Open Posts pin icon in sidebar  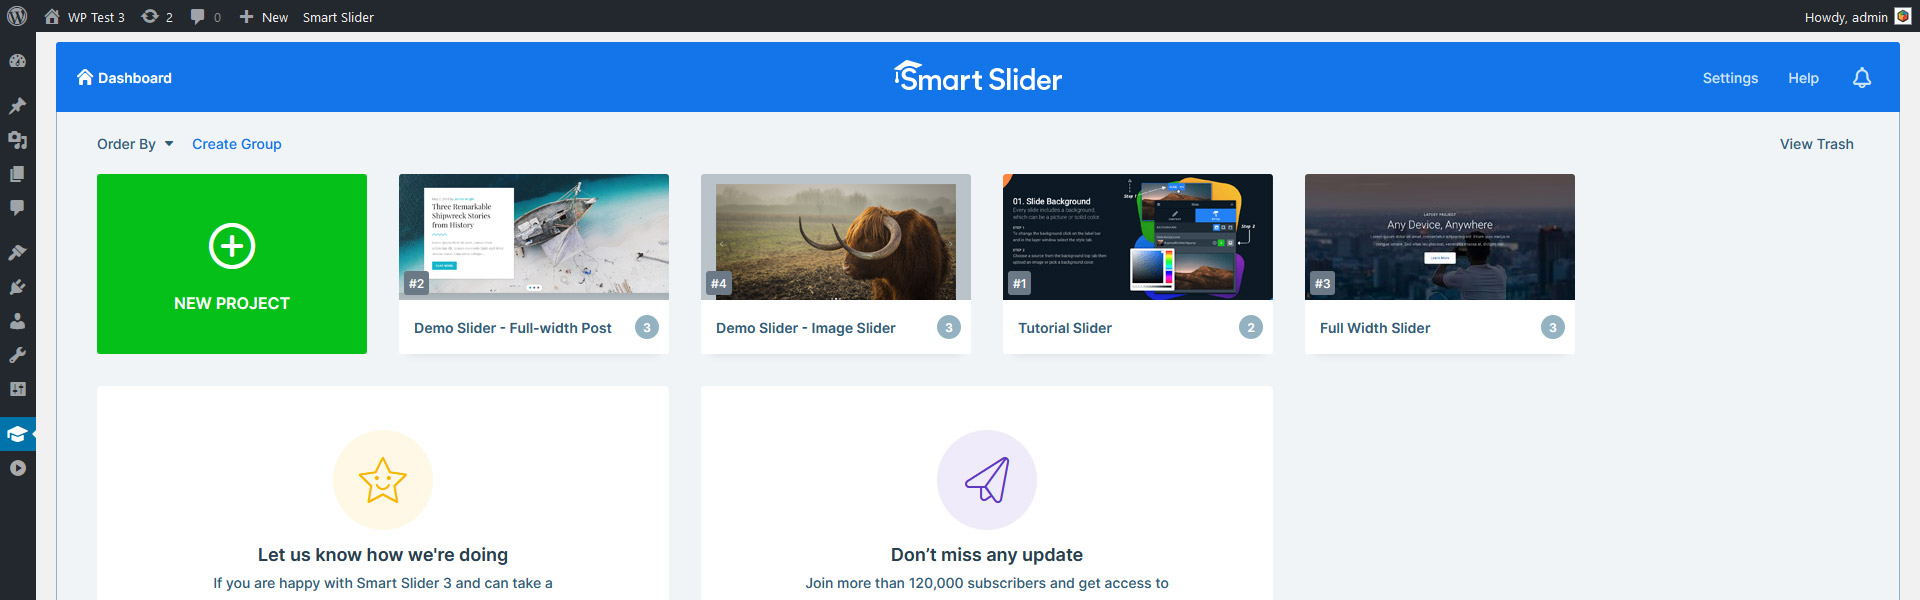point(17,106)
